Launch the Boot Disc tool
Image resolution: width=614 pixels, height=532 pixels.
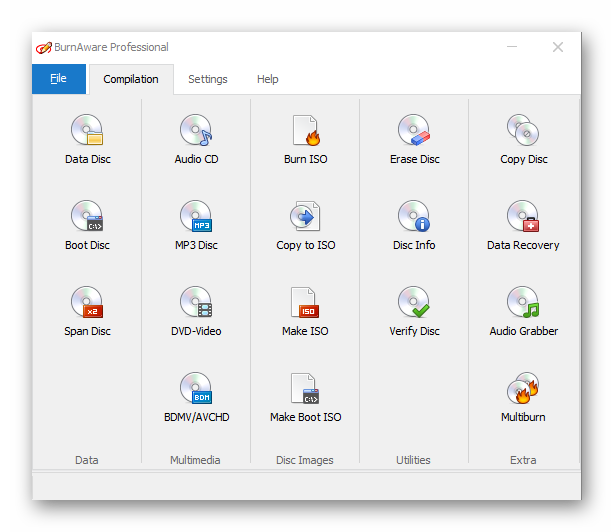coord(87,225)
